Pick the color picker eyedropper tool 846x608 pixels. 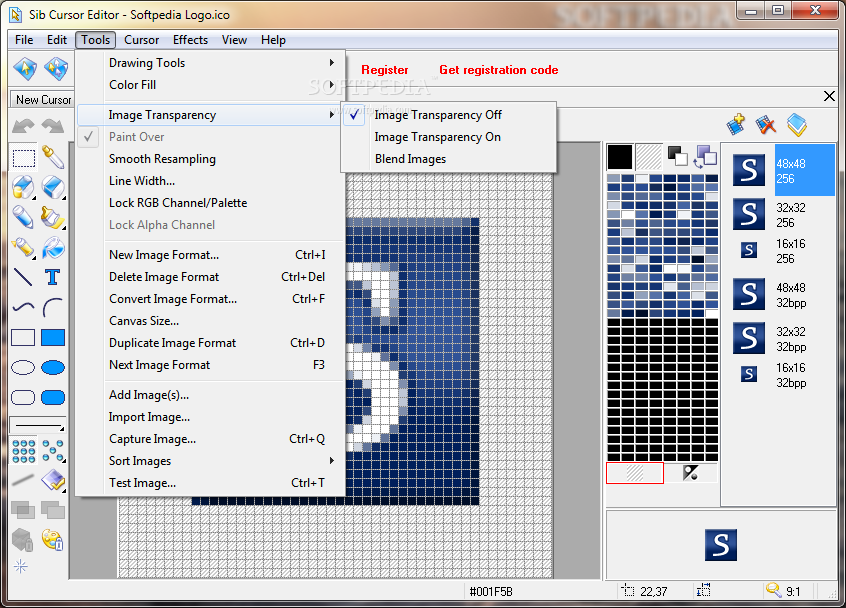(53, 157)
